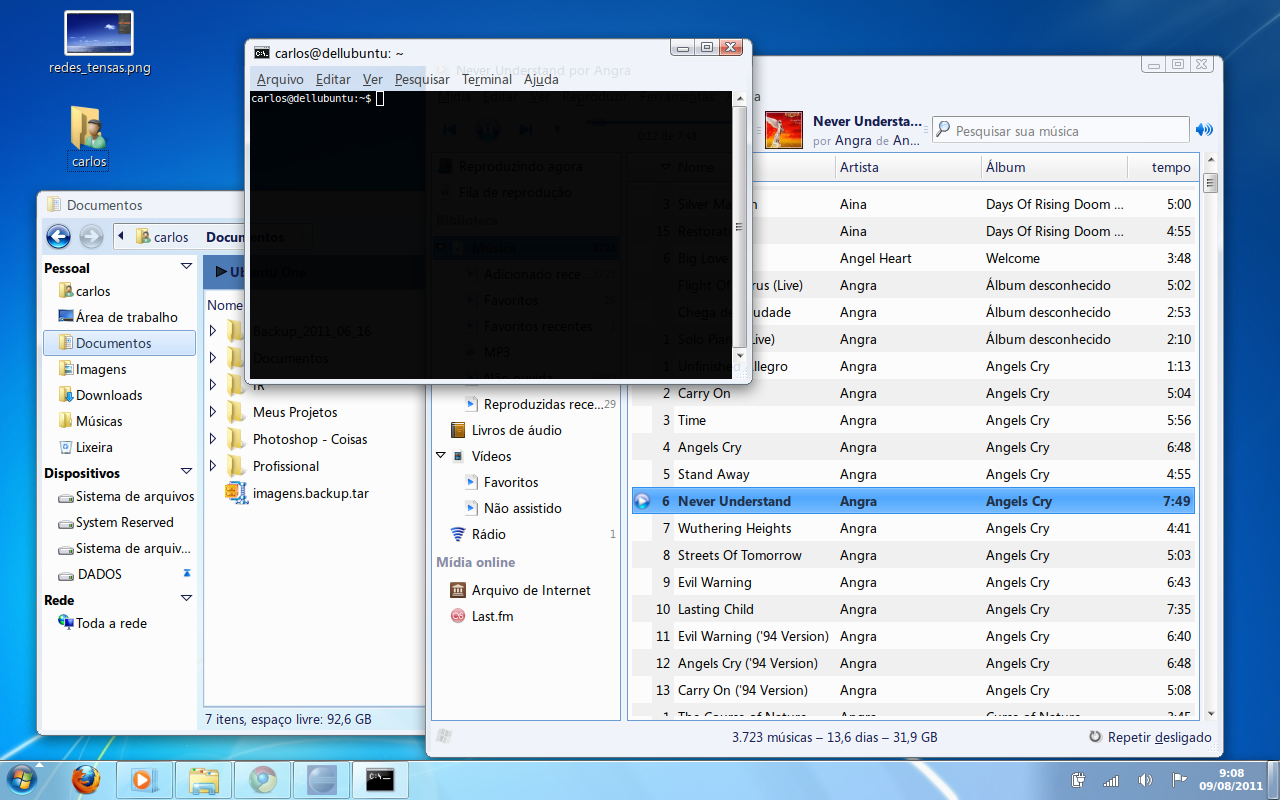Select the imagens.backup.tar archive file
The height and width of the screenshot is (800, 1280).
pos(298,492)
